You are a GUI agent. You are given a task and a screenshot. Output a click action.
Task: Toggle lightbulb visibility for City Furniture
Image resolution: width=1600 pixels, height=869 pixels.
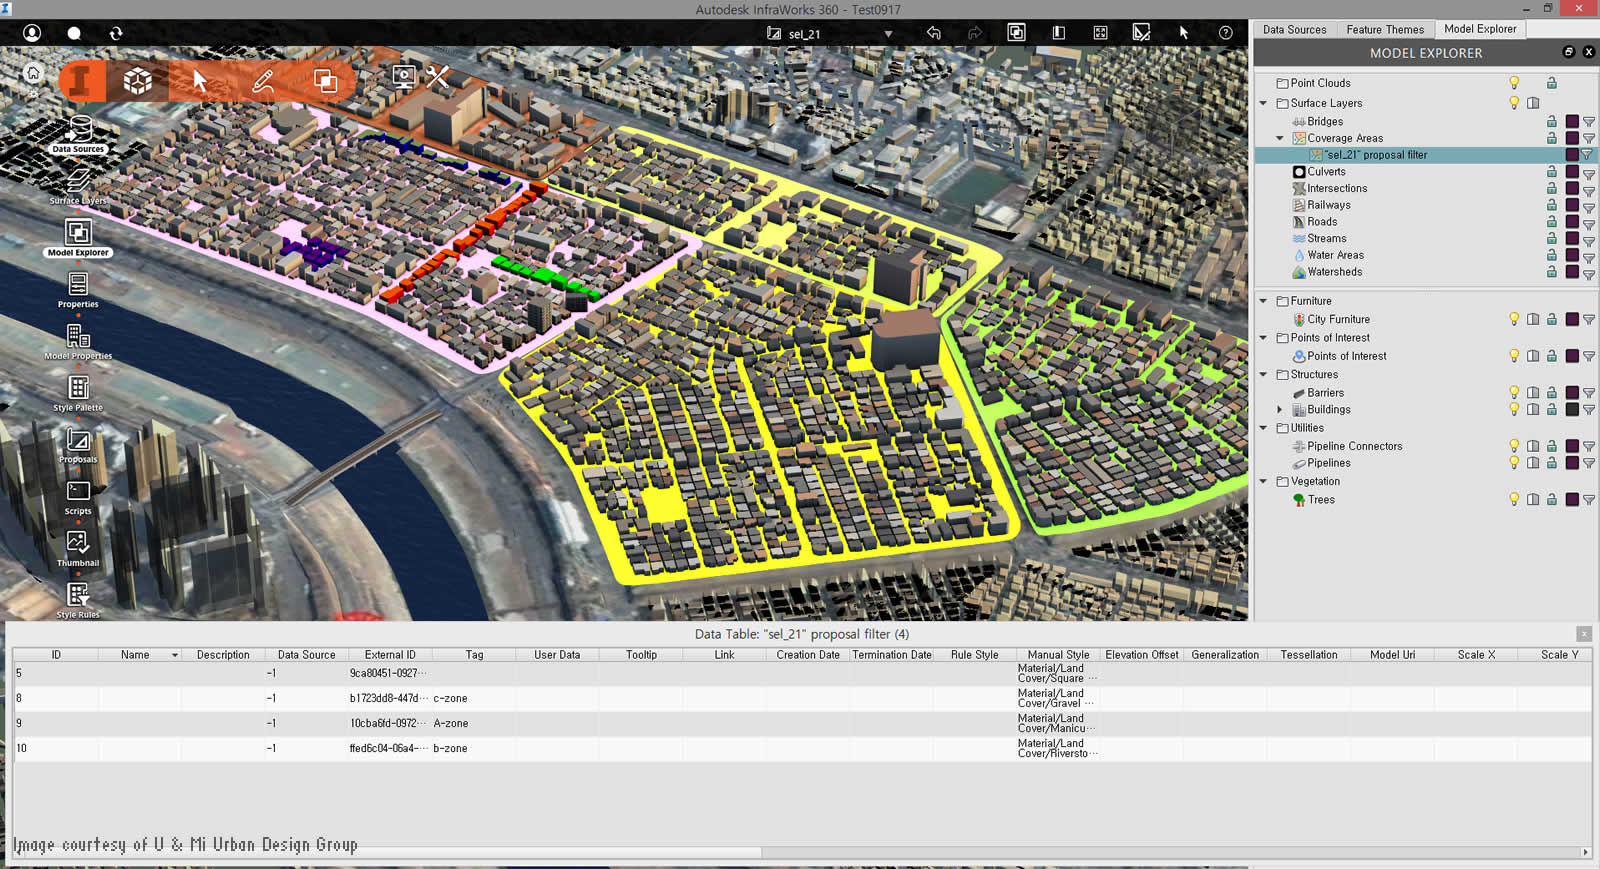click(1514, 320)
